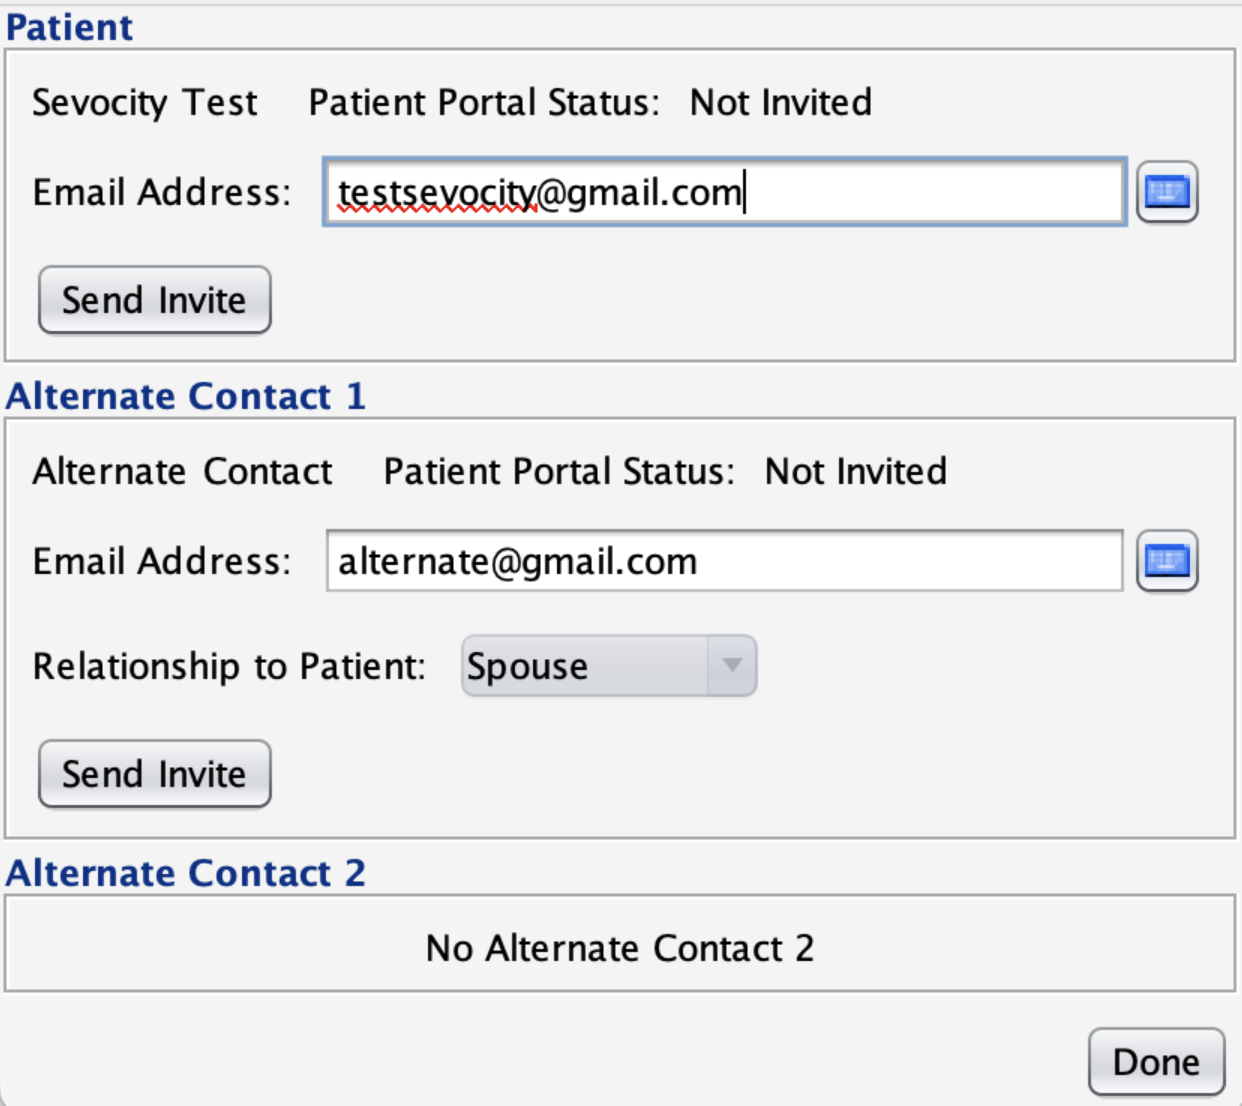Screen dimensions: 1242x1106
Task: Send invite to Alternate Contact 1
Action: click(154, 774)
